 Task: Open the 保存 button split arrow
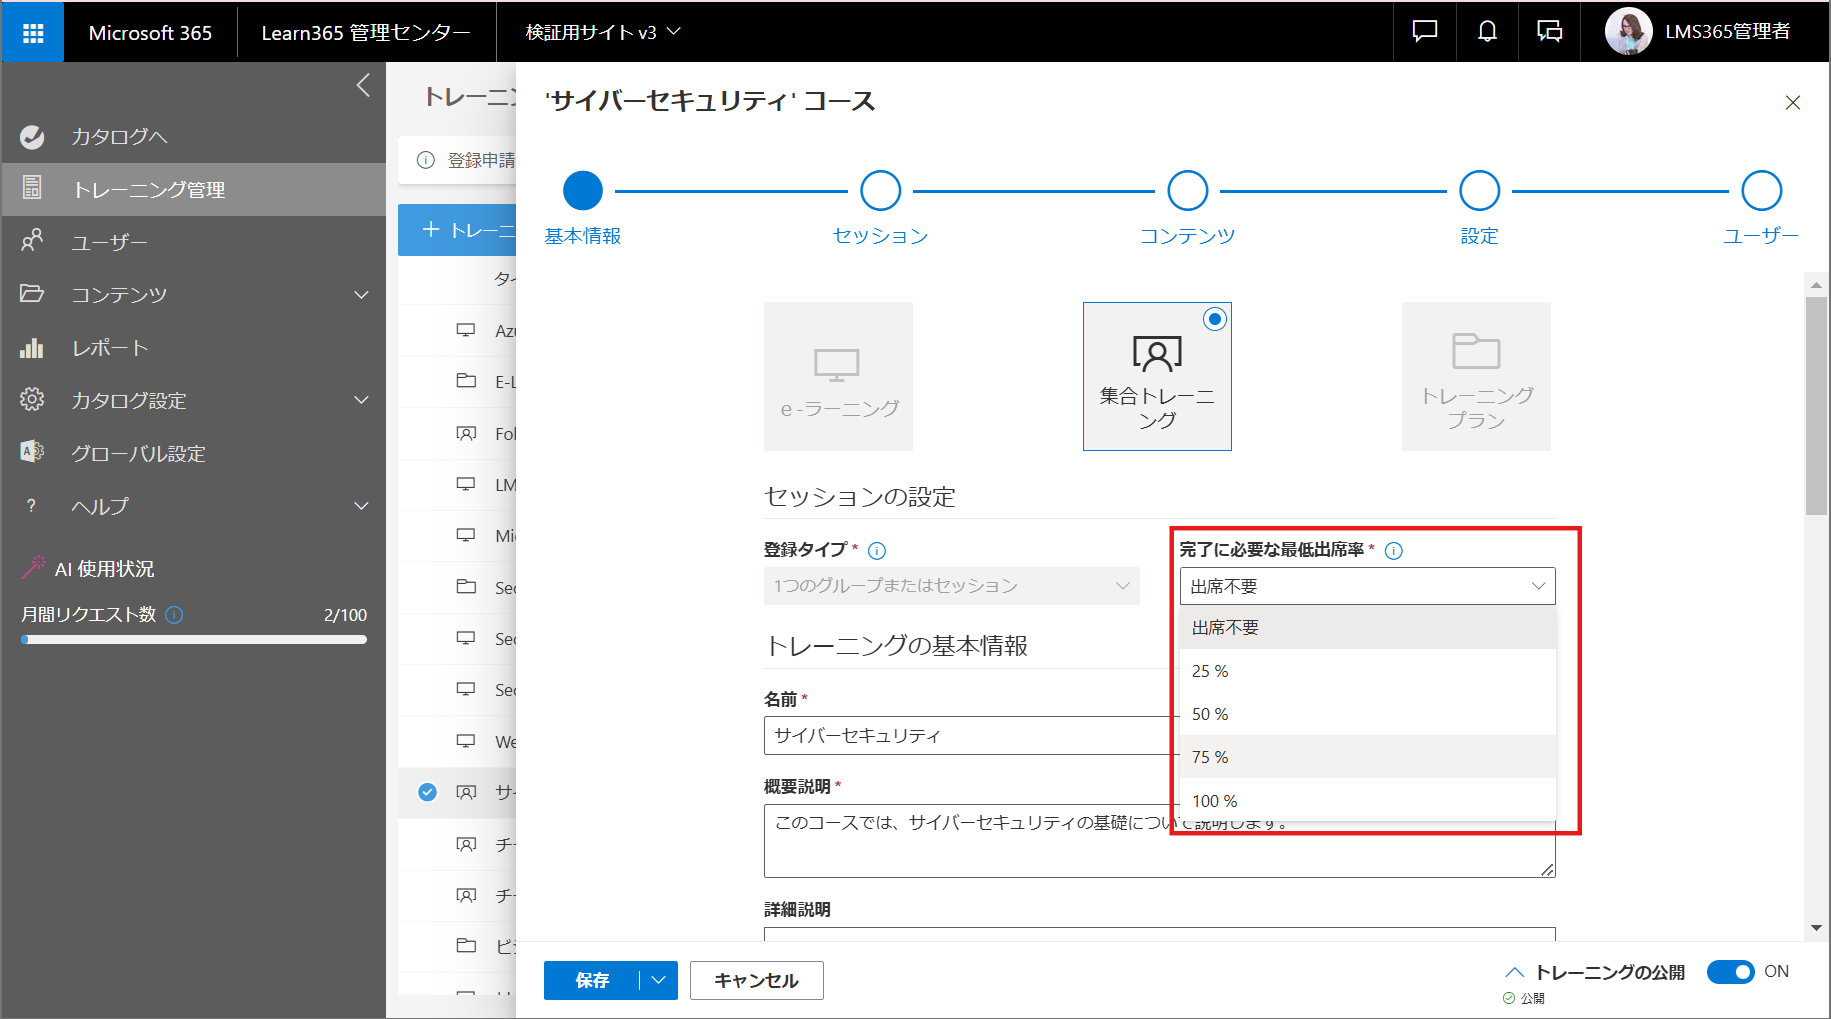pyautogui.click(x=658, y=980)
